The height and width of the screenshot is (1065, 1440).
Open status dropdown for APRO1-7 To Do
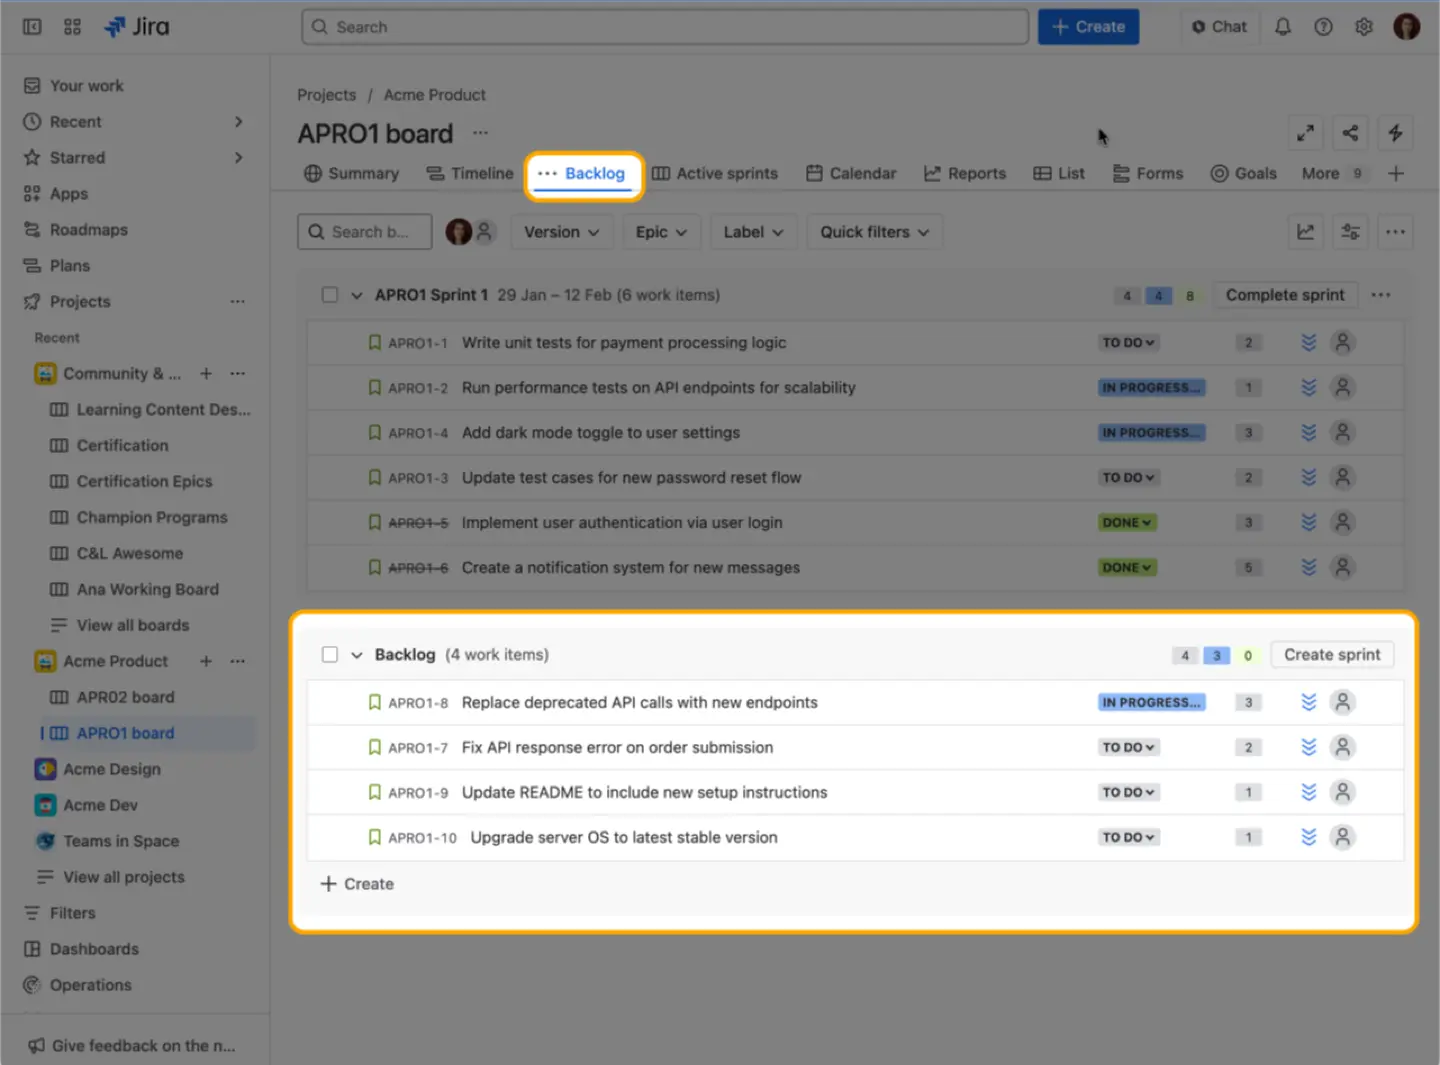coord(1128,747)
